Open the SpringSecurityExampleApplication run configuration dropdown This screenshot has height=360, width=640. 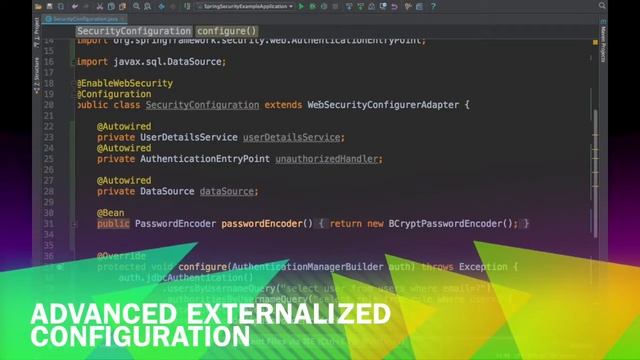(244, 6)
